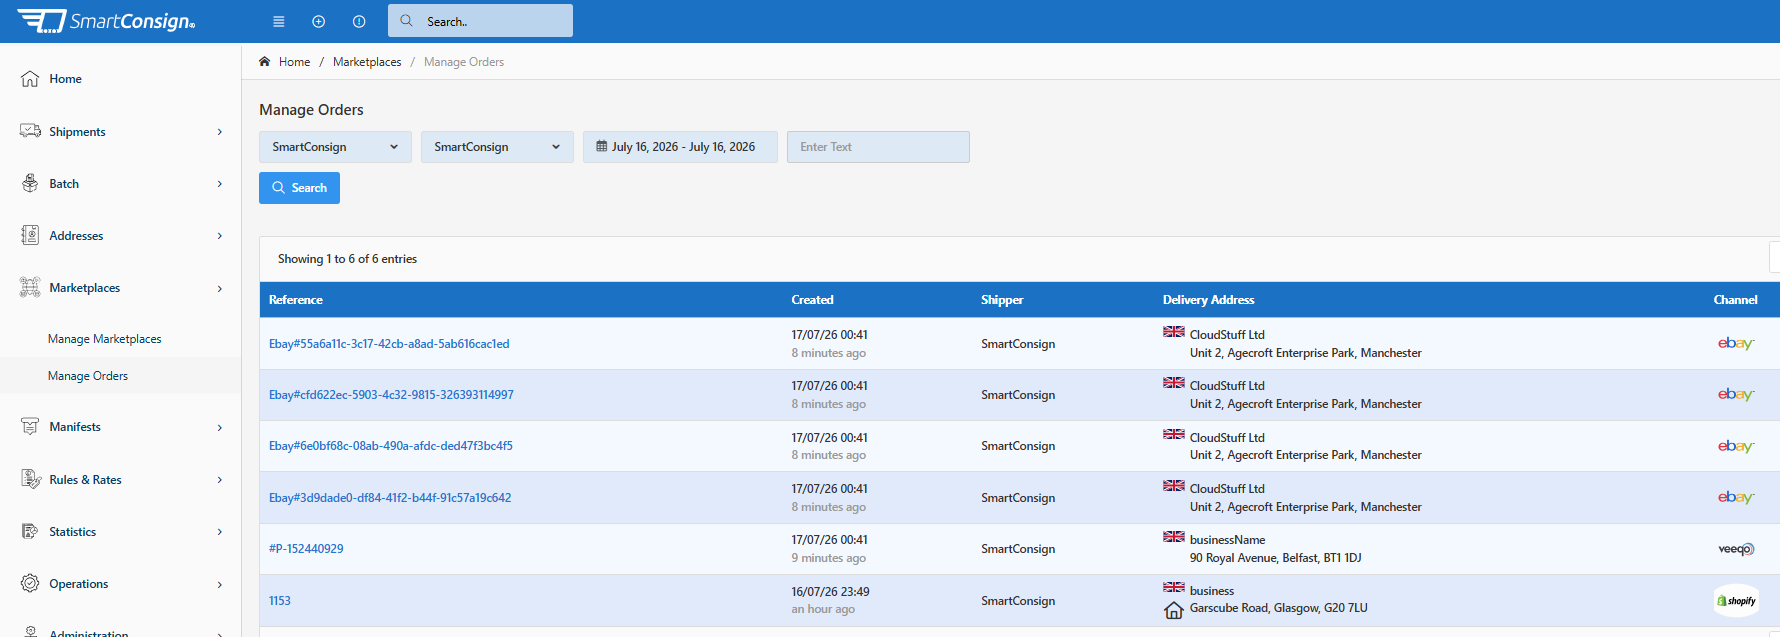Click UK flag on businessName row
1780x637 pixels.
coord(1174,537)
